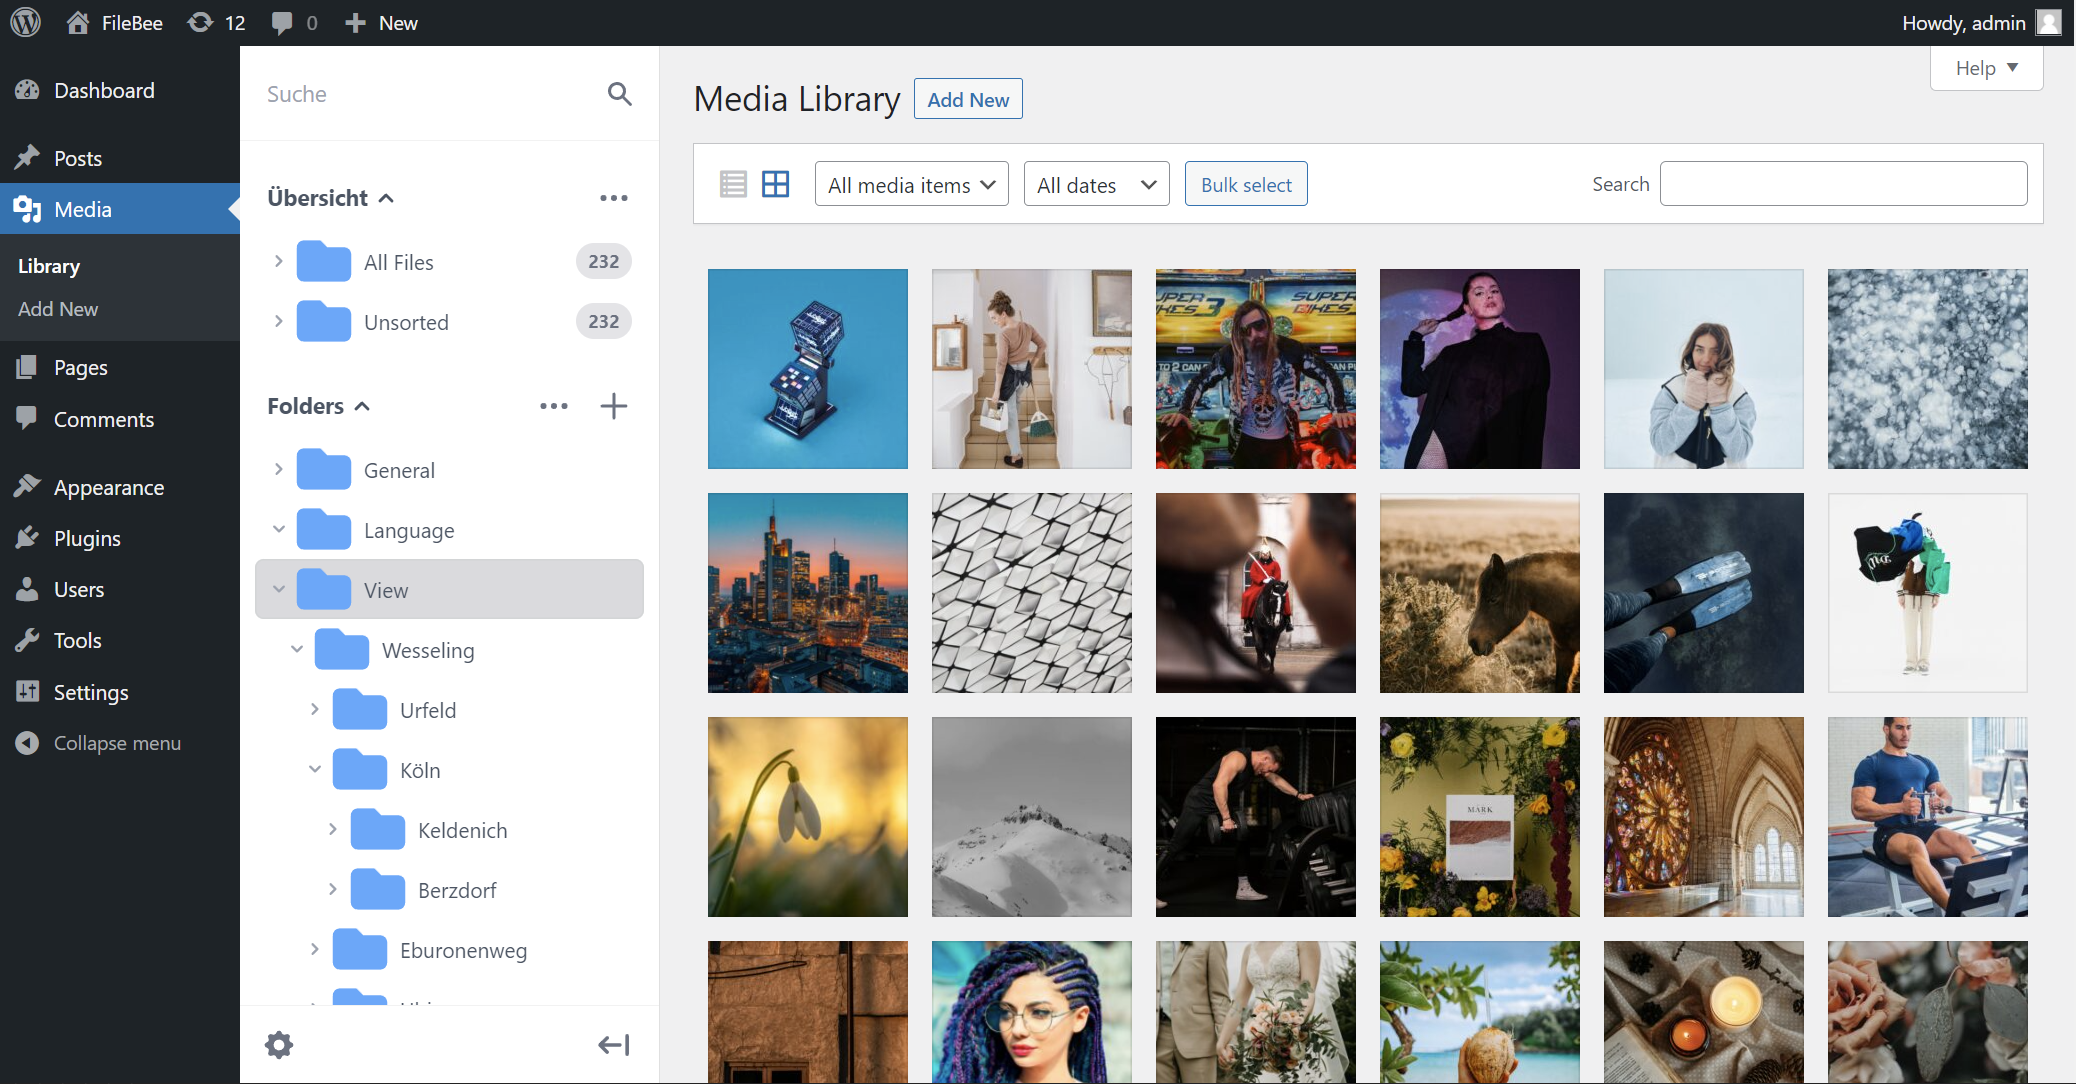Expand the General folder

tap(279, 470)
